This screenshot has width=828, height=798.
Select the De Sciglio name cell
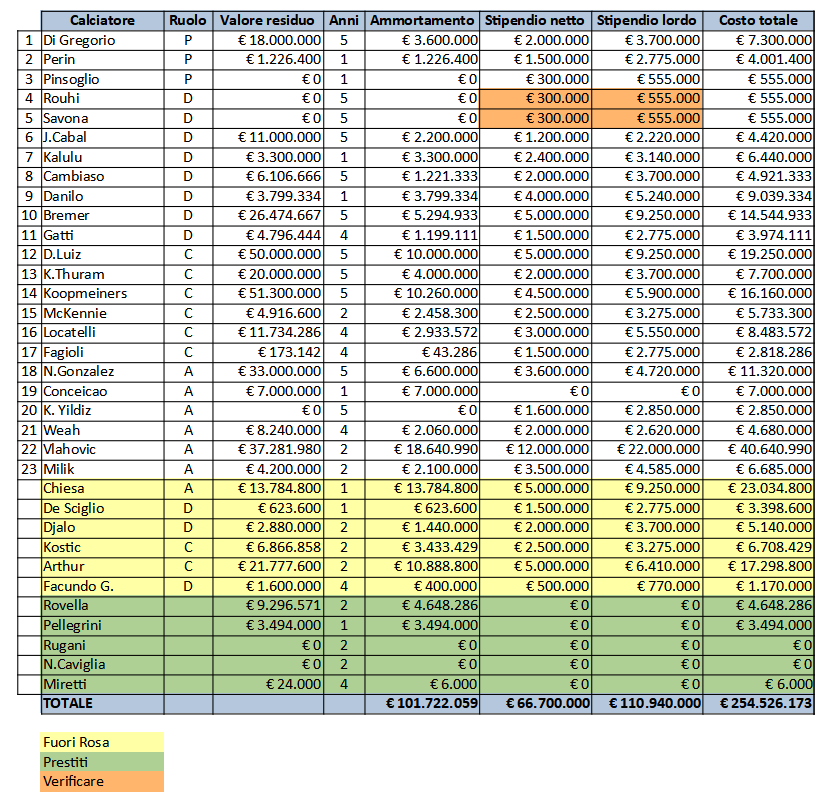click(102, 509)
